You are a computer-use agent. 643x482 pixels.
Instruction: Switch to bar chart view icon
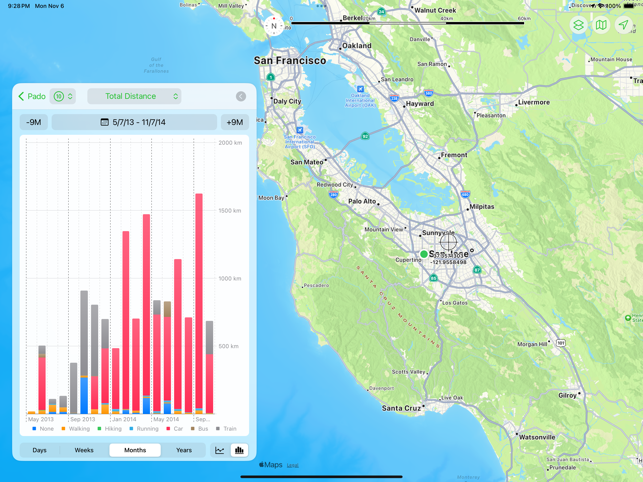239,450
